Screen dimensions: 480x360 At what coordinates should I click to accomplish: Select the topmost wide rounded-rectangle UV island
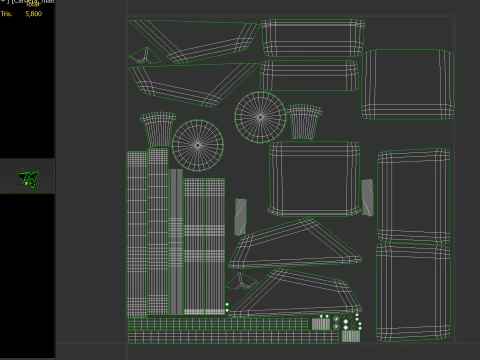point(313,38)
